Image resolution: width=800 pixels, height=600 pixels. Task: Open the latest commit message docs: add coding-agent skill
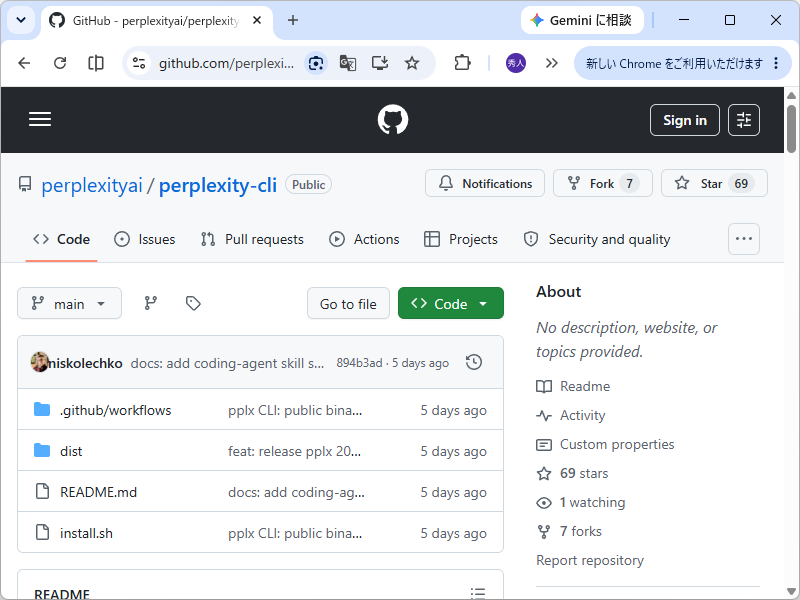tap(227, 363)
